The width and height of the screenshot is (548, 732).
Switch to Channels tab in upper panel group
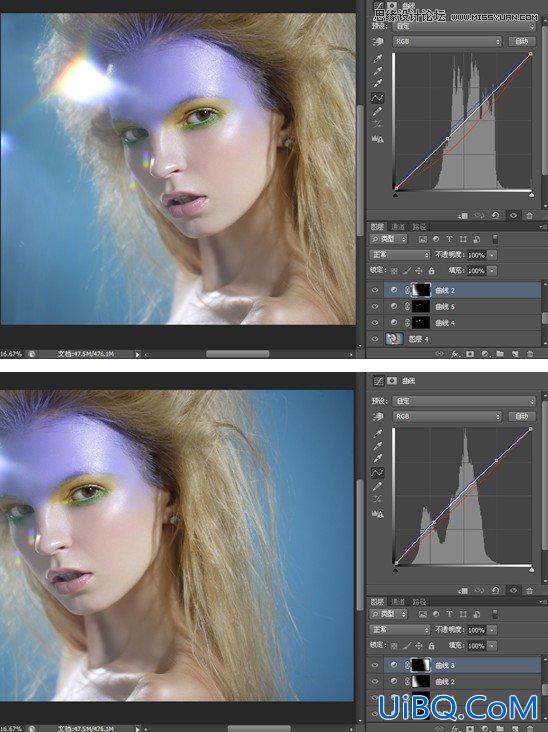click(x=398, y=226)
